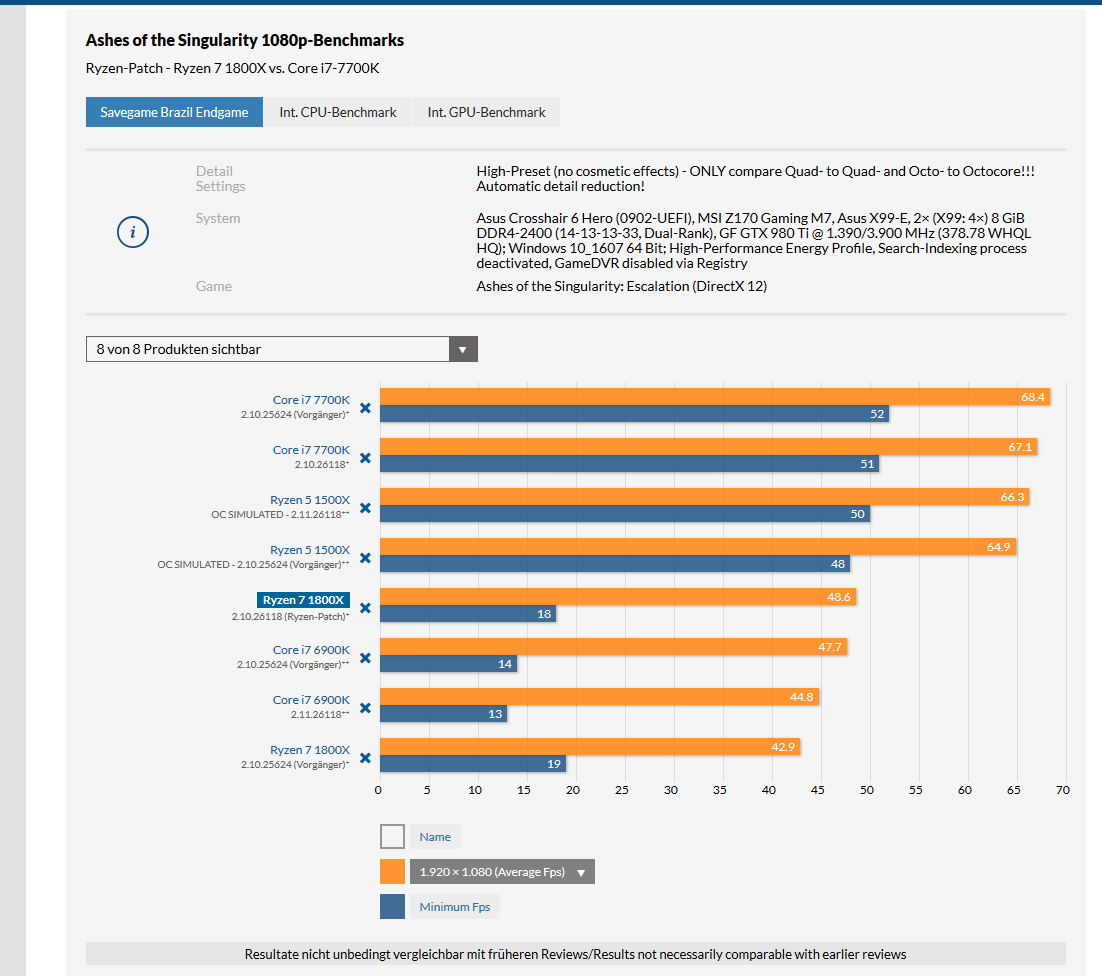This screenshot has height=976, width=1102.
Task: Click the 66.3 average fps bar
Action: pyautogui.click(x=705, y=496)
